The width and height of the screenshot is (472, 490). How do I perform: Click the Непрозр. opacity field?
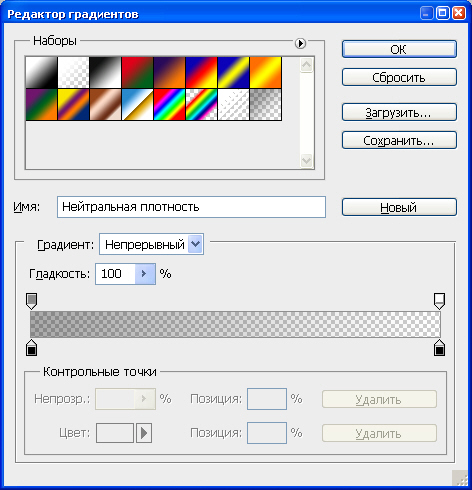click(x=115, y=399)
